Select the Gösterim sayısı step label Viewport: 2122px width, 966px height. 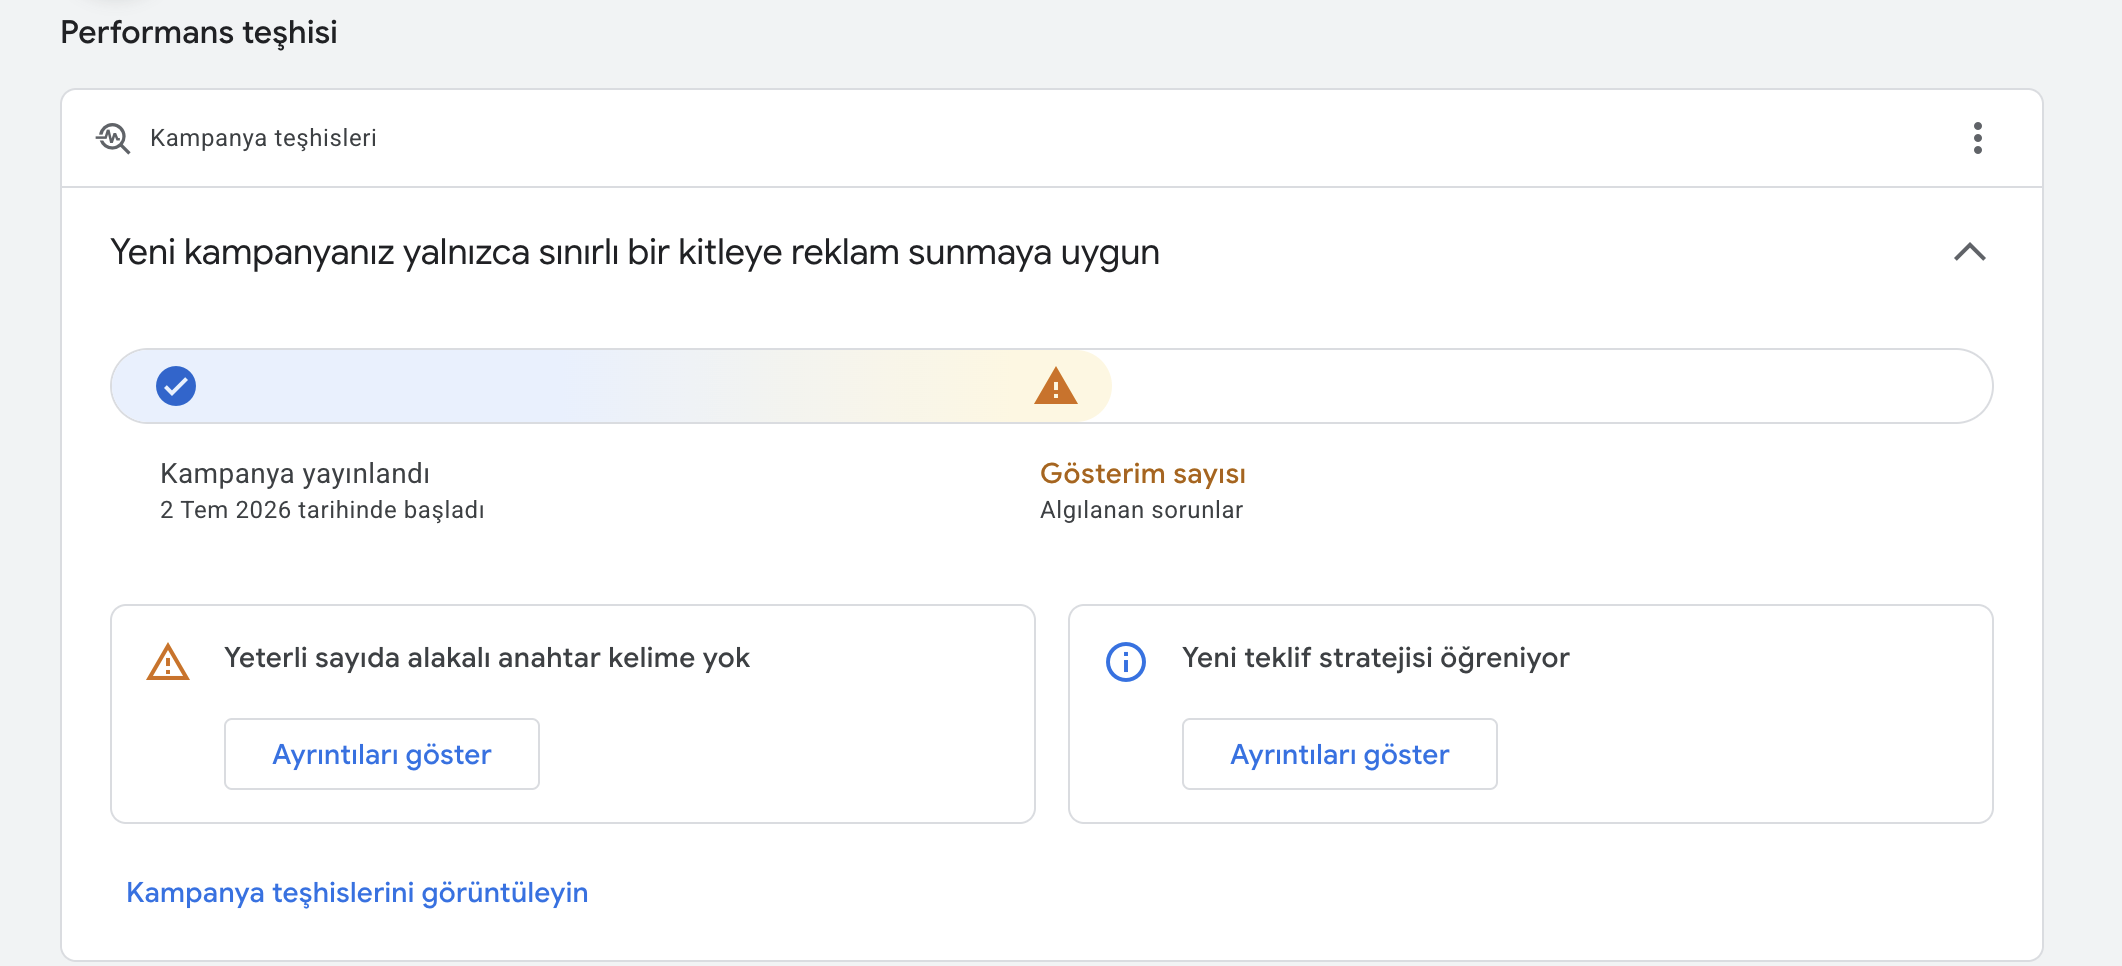pos(1143,473)
